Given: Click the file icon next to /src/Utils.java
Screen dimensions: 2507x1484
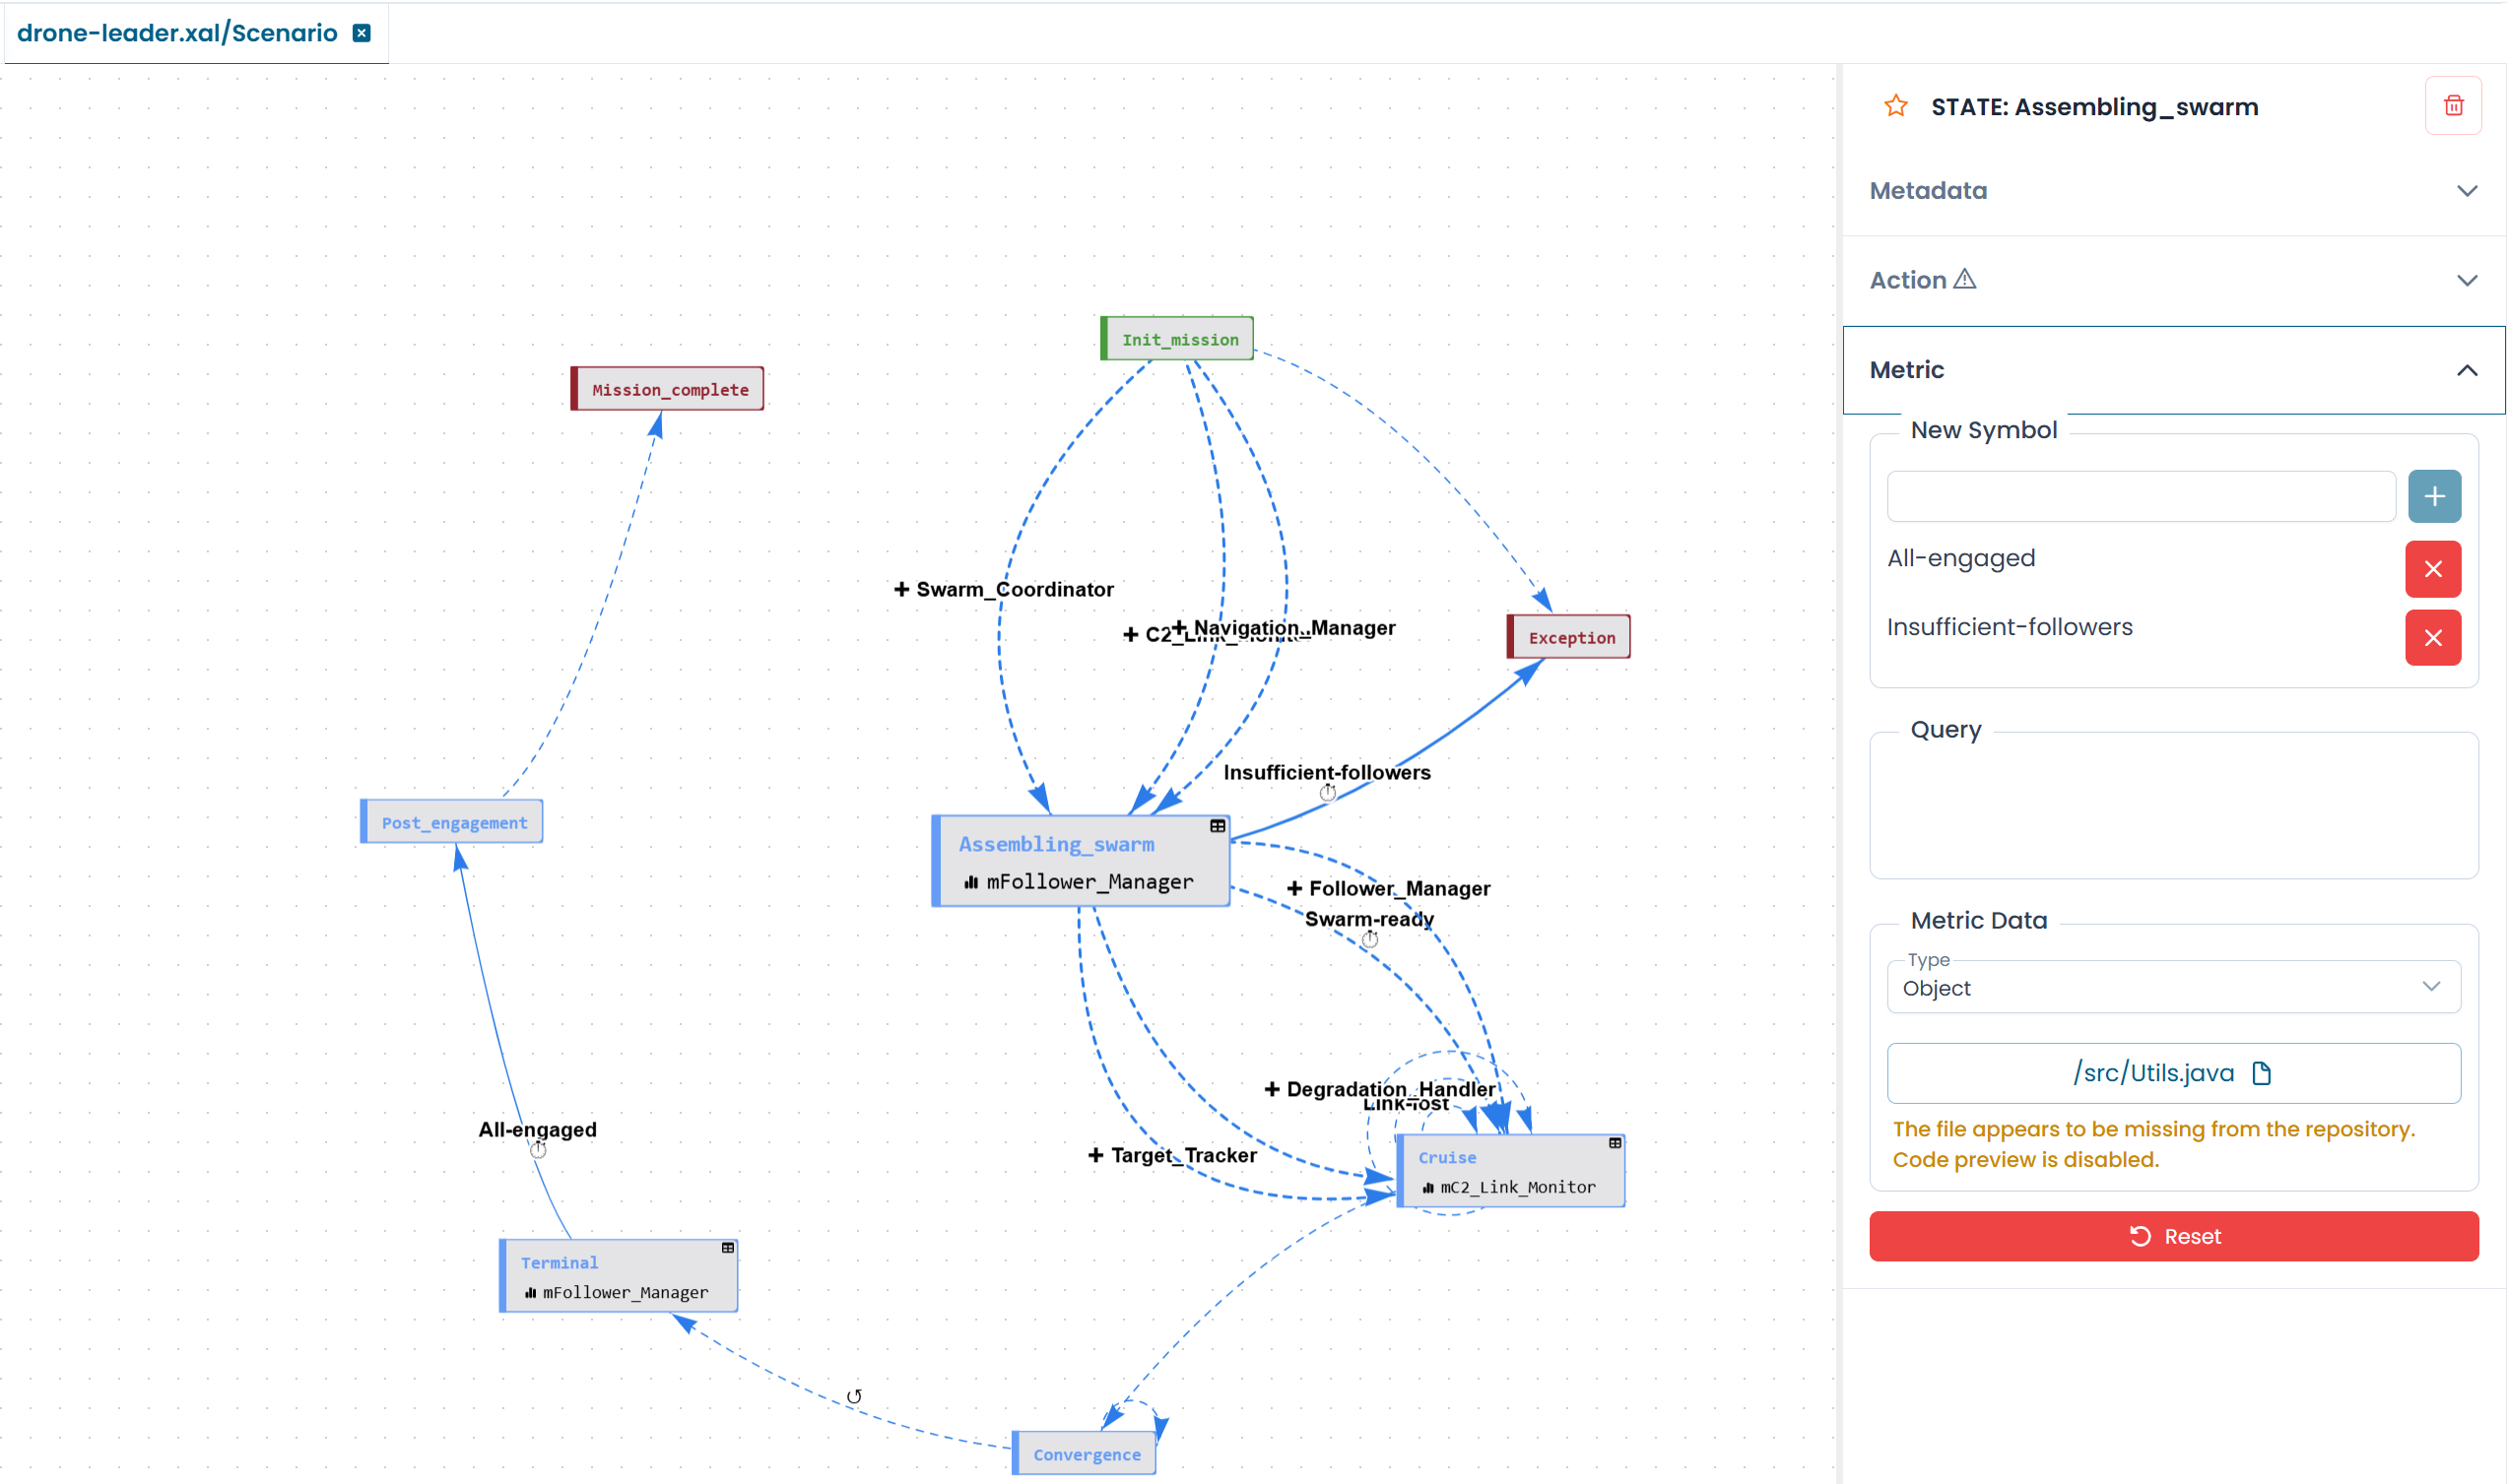Looking at the screenshot, I should click(x=2261, y=1073).
